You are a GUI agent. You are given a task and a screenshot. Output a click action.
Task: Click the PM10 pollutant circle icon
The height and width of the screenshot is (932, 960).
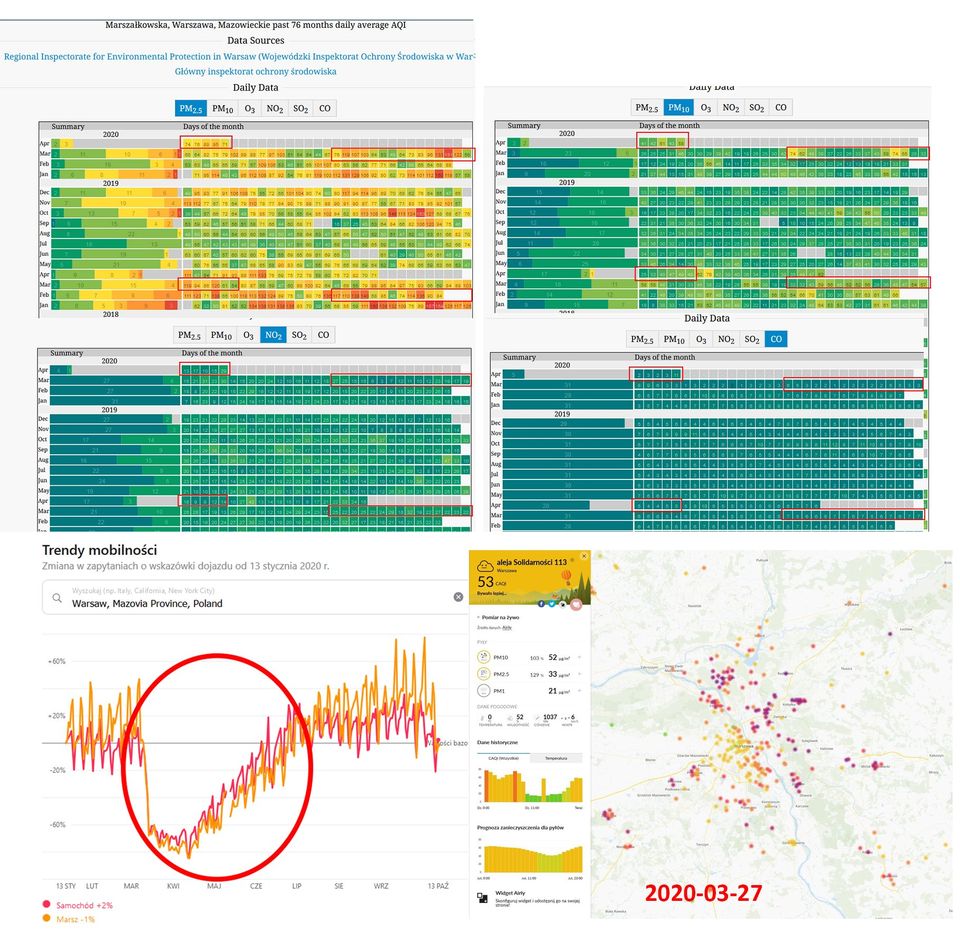pyautogui.click(x=485, y=657)
